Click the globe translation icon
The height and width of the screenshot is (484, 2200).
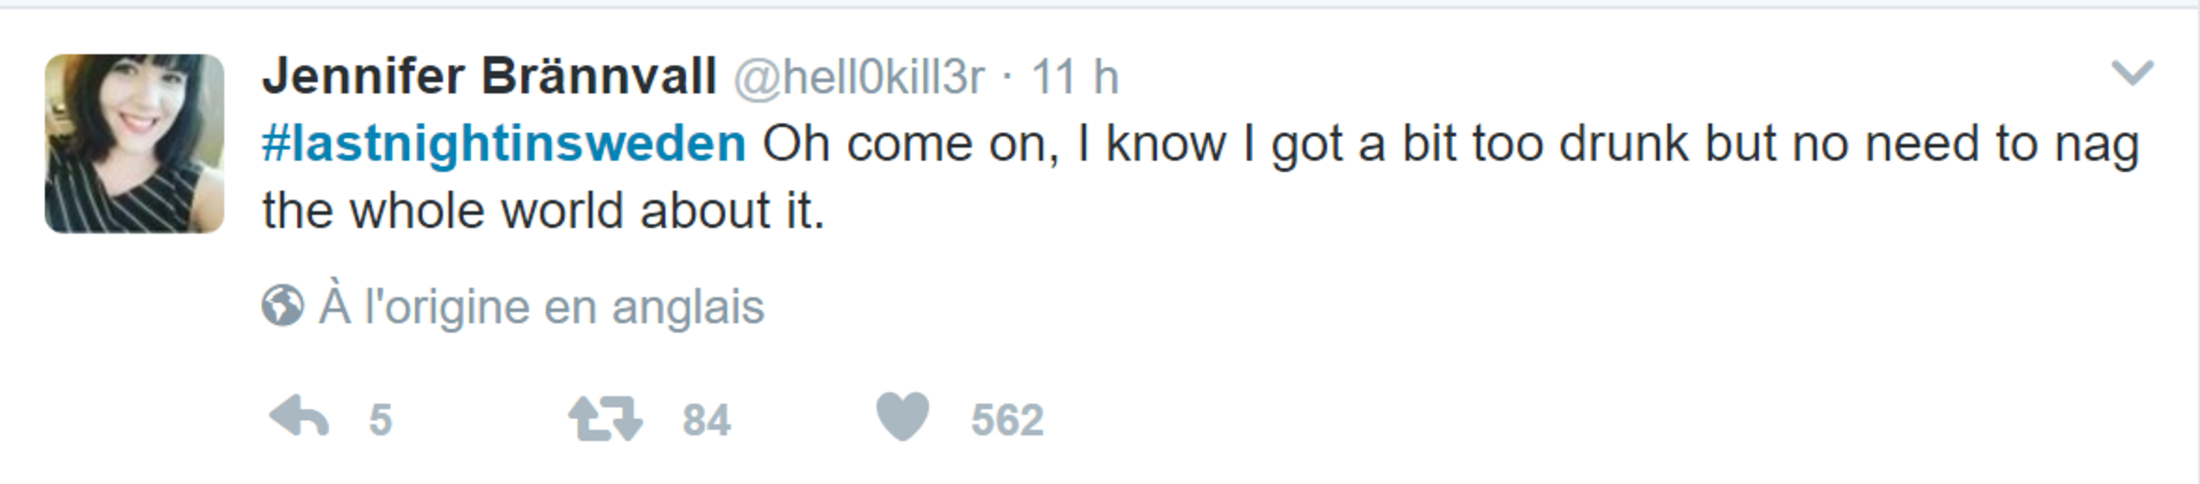[283, 306]
